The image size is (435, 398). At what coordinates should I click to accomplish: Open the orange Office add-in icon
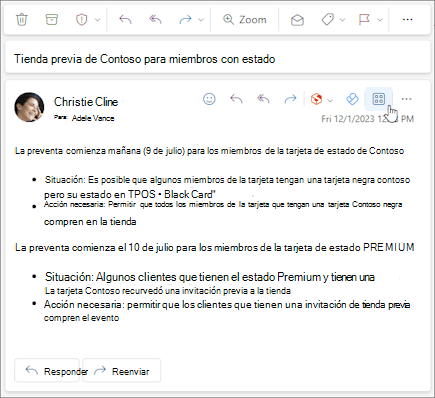(x=316, y=99)
